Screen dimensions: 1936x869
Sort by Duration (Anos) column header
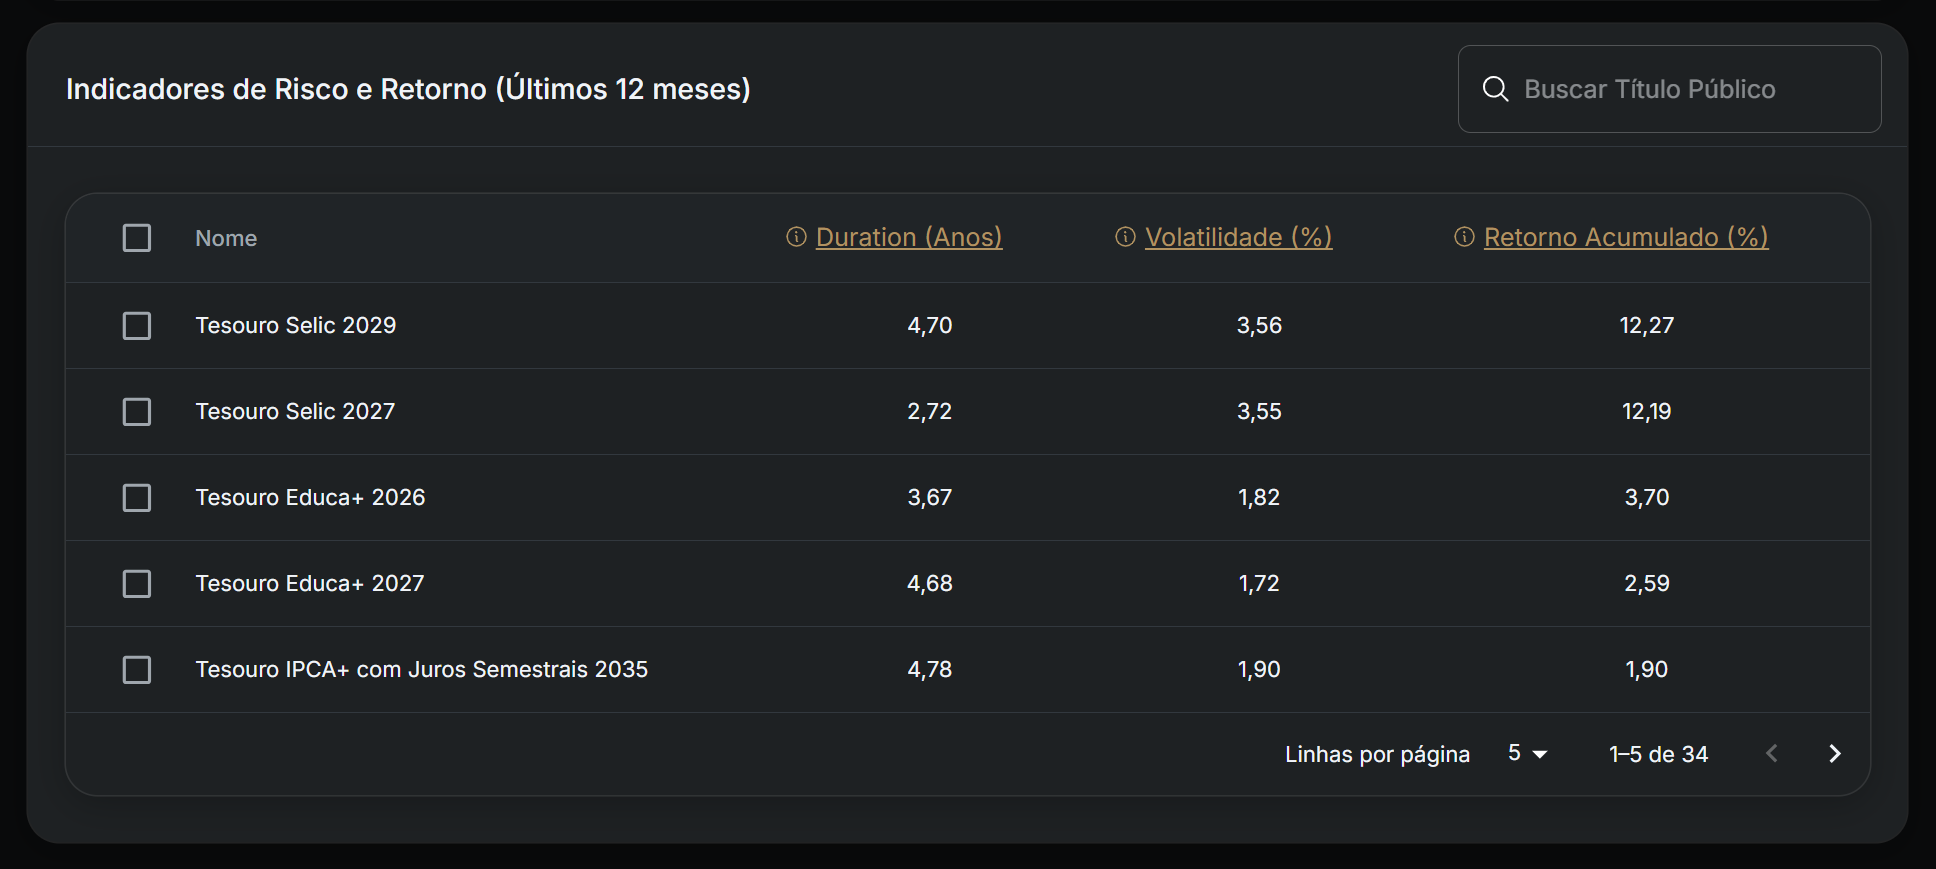click(908, 237)
